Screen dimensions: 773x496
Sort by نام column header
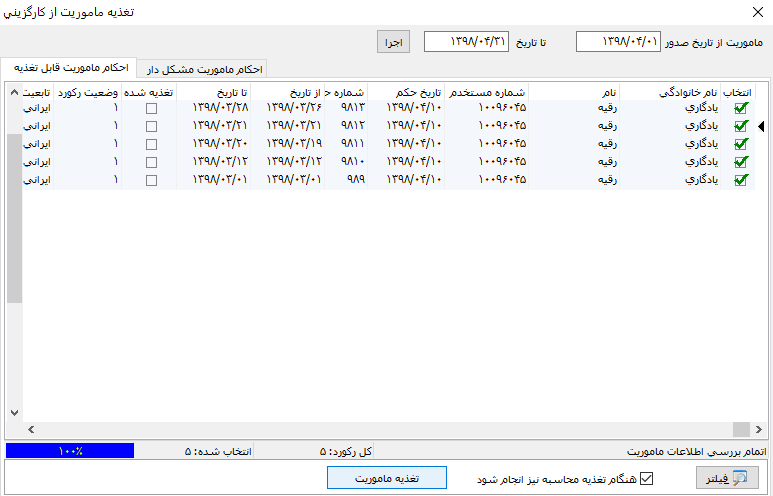click(574, 92)
